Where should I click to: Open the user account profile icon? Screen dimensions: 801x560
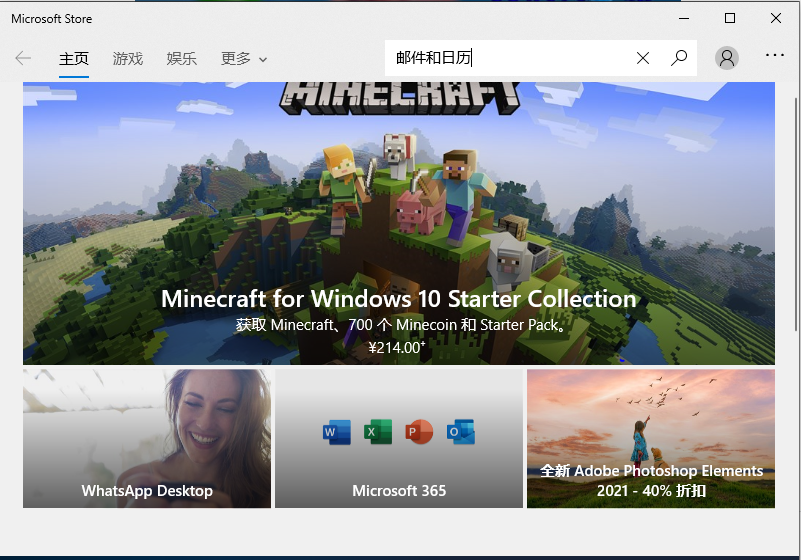[727, 58]
